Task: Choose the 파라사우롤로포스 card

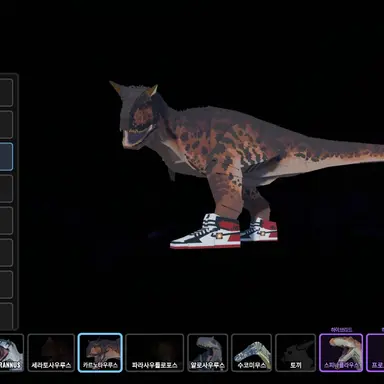Action: tap(155, 353)
